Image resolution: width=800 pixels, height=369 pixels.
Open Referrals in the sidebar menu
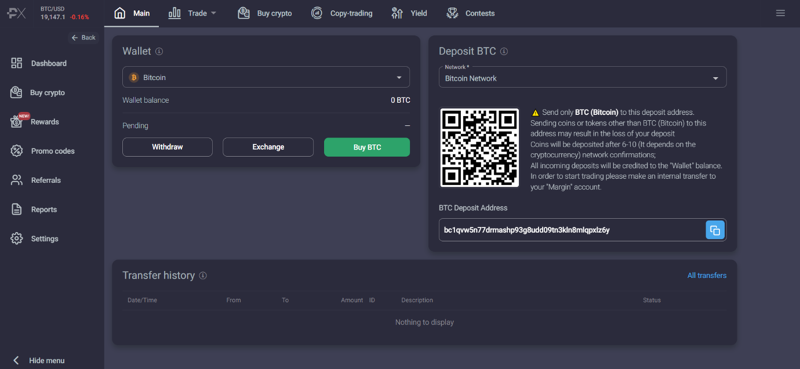coord(46,180)
